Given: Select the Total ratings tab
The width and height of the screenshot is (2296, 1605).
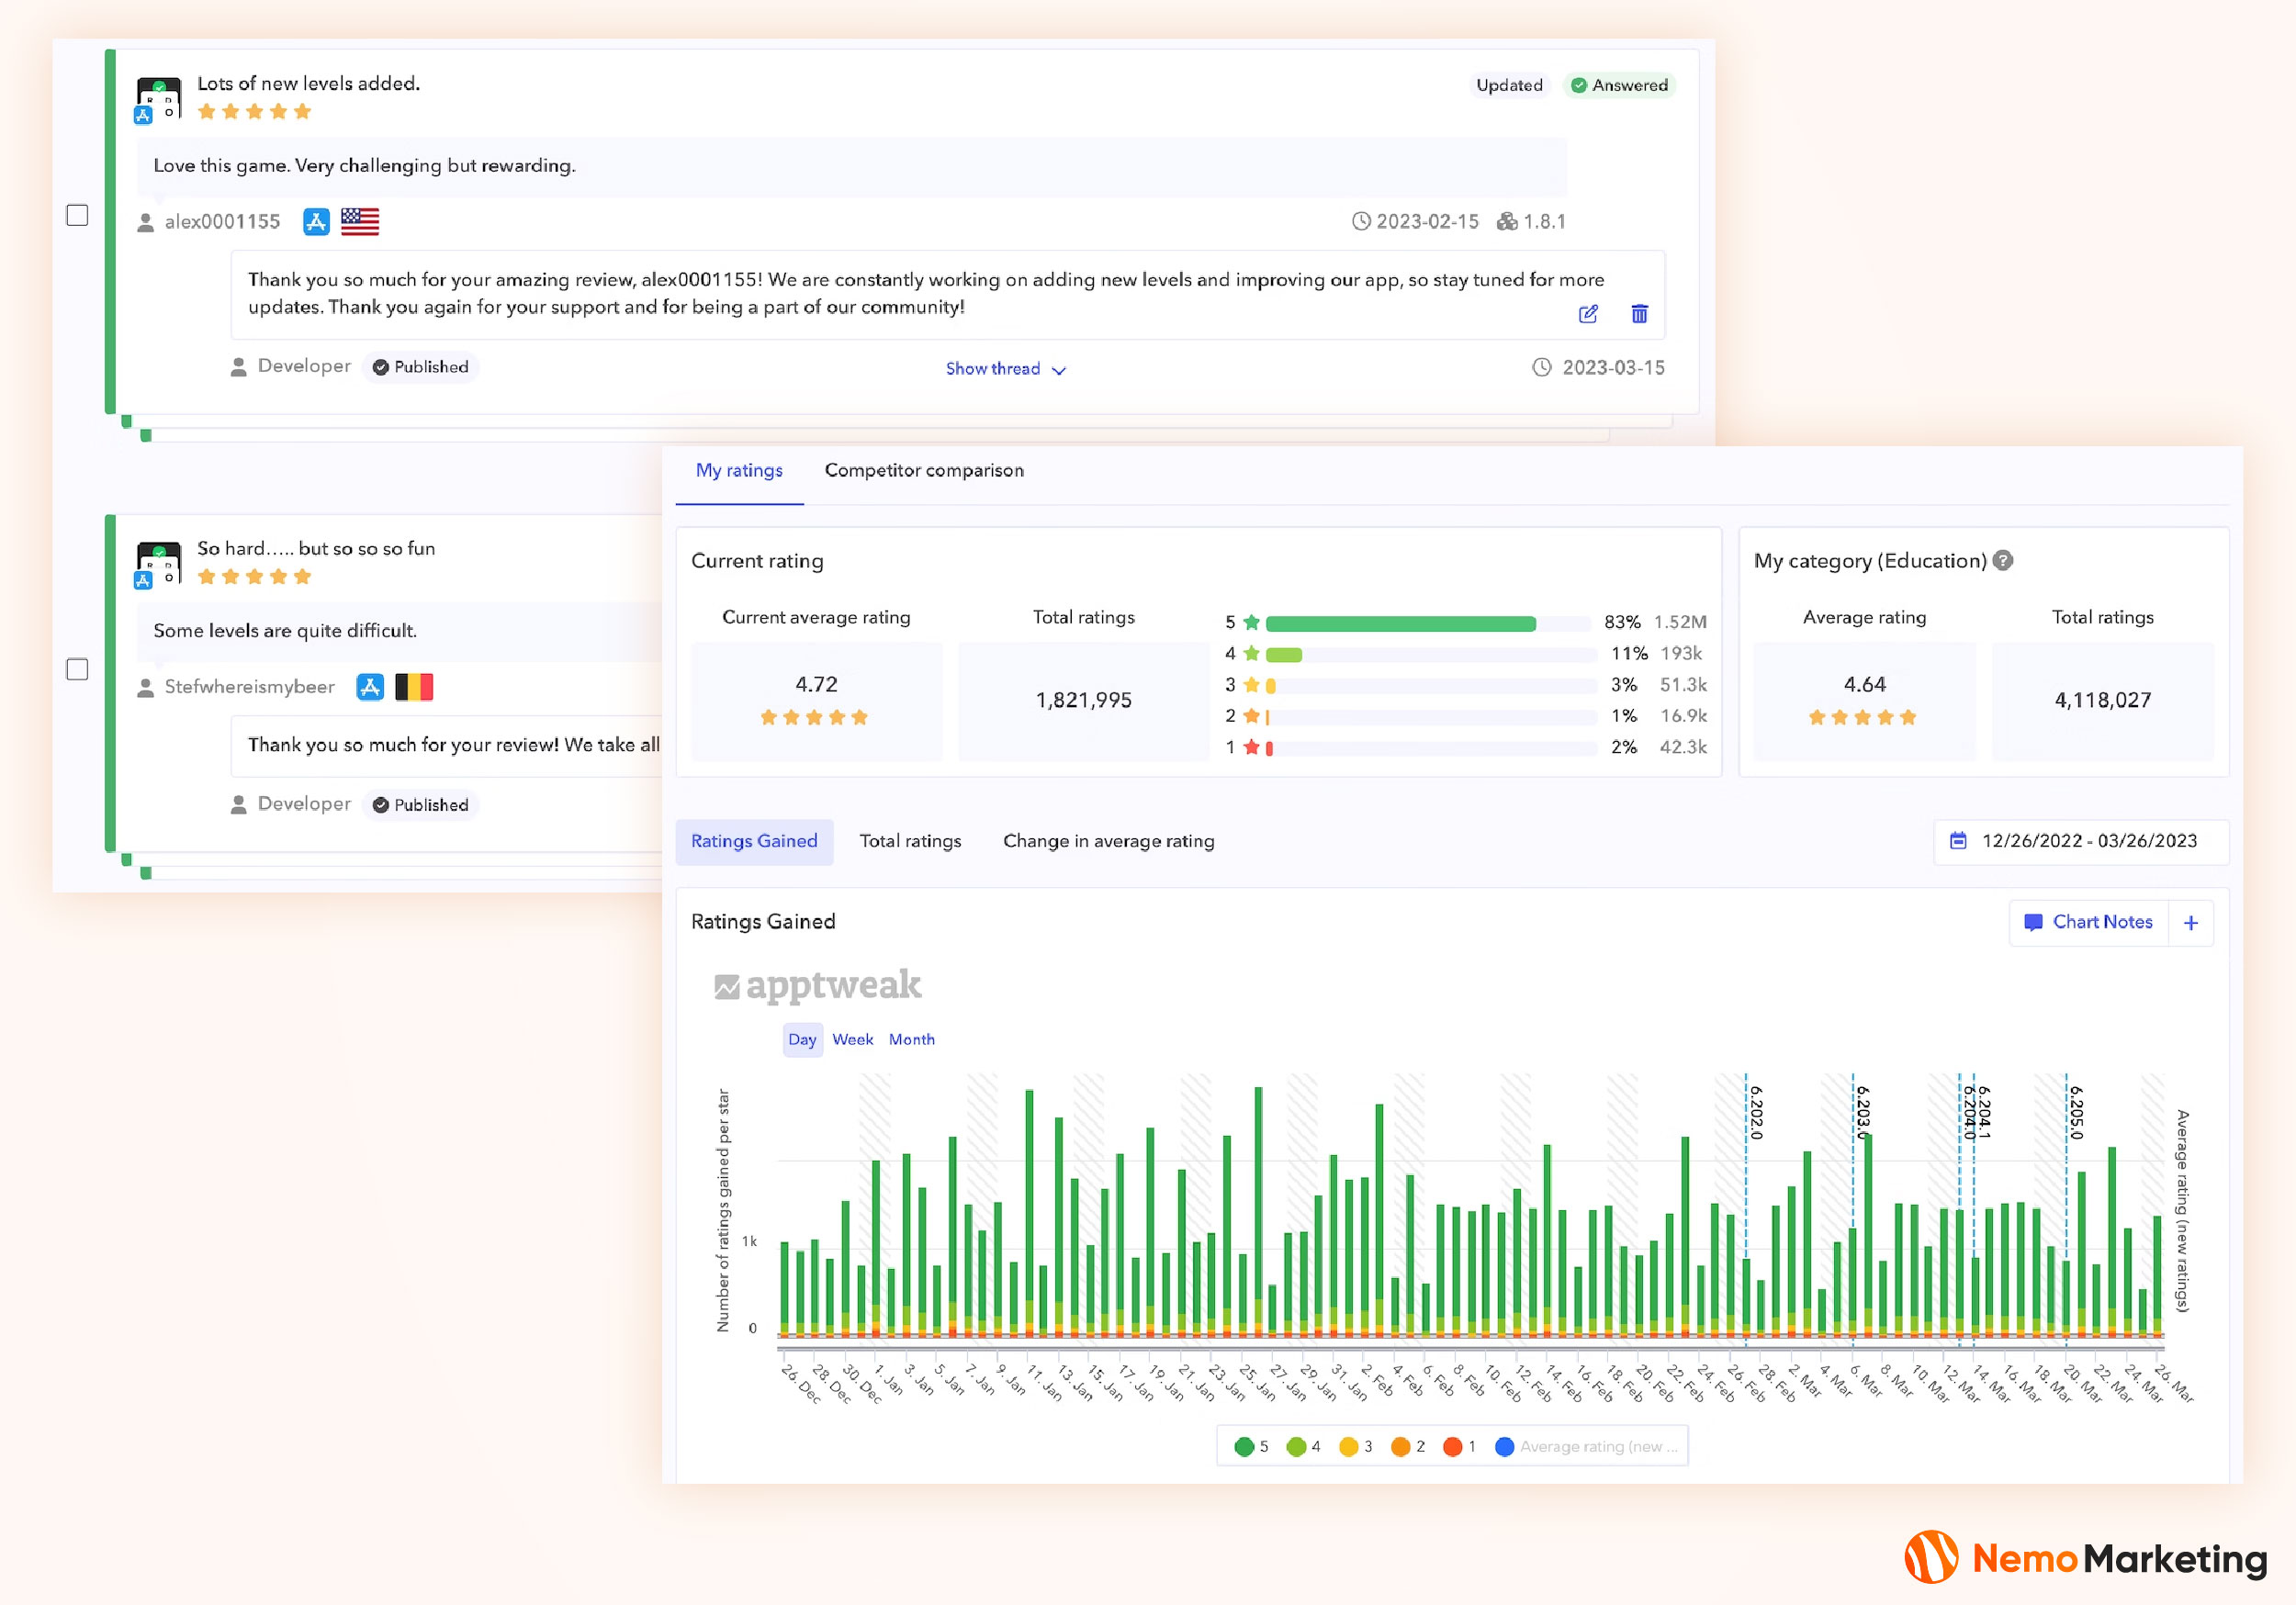Looking at the screenshot, I should [x=909, y=841].
